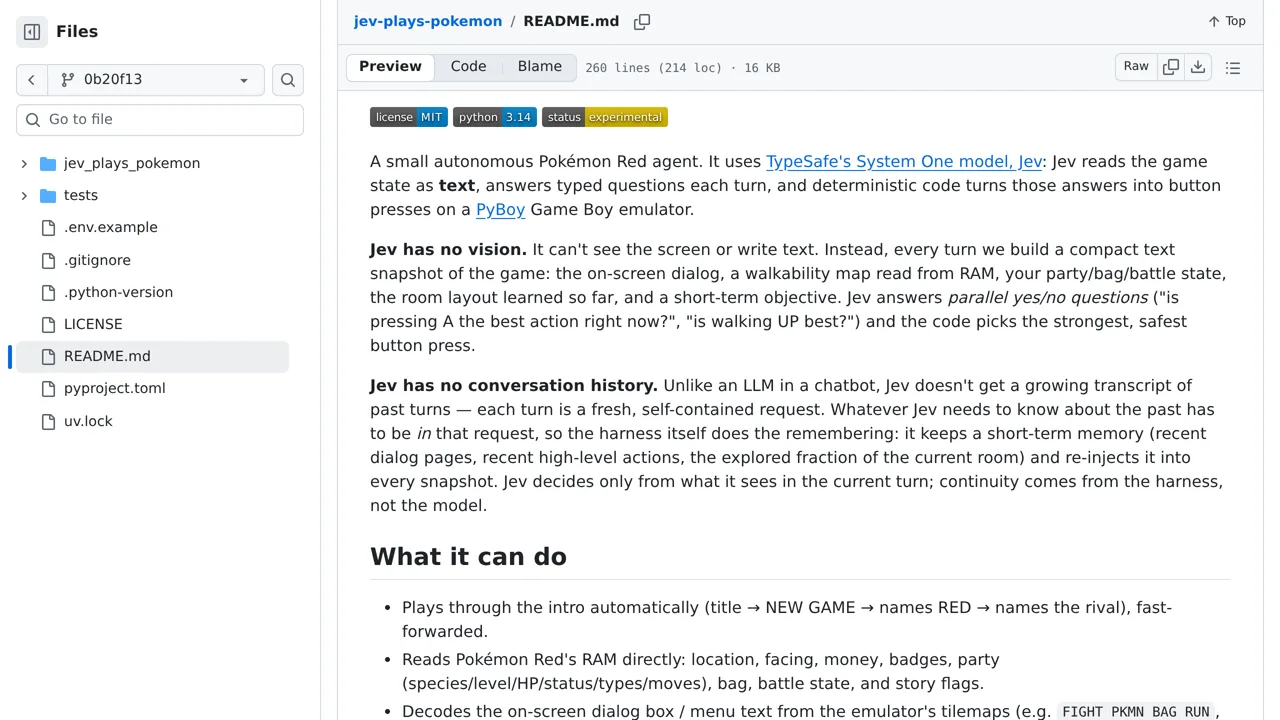The image size is (1280, 720).
Task: Open the 0b20f13 branch selector dropdown
Action: [156, 80]
